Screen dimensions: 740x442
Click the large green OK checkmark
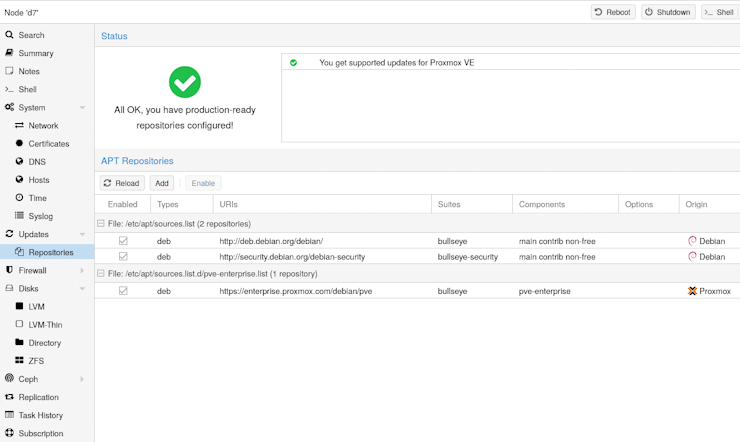pos(185,82)
